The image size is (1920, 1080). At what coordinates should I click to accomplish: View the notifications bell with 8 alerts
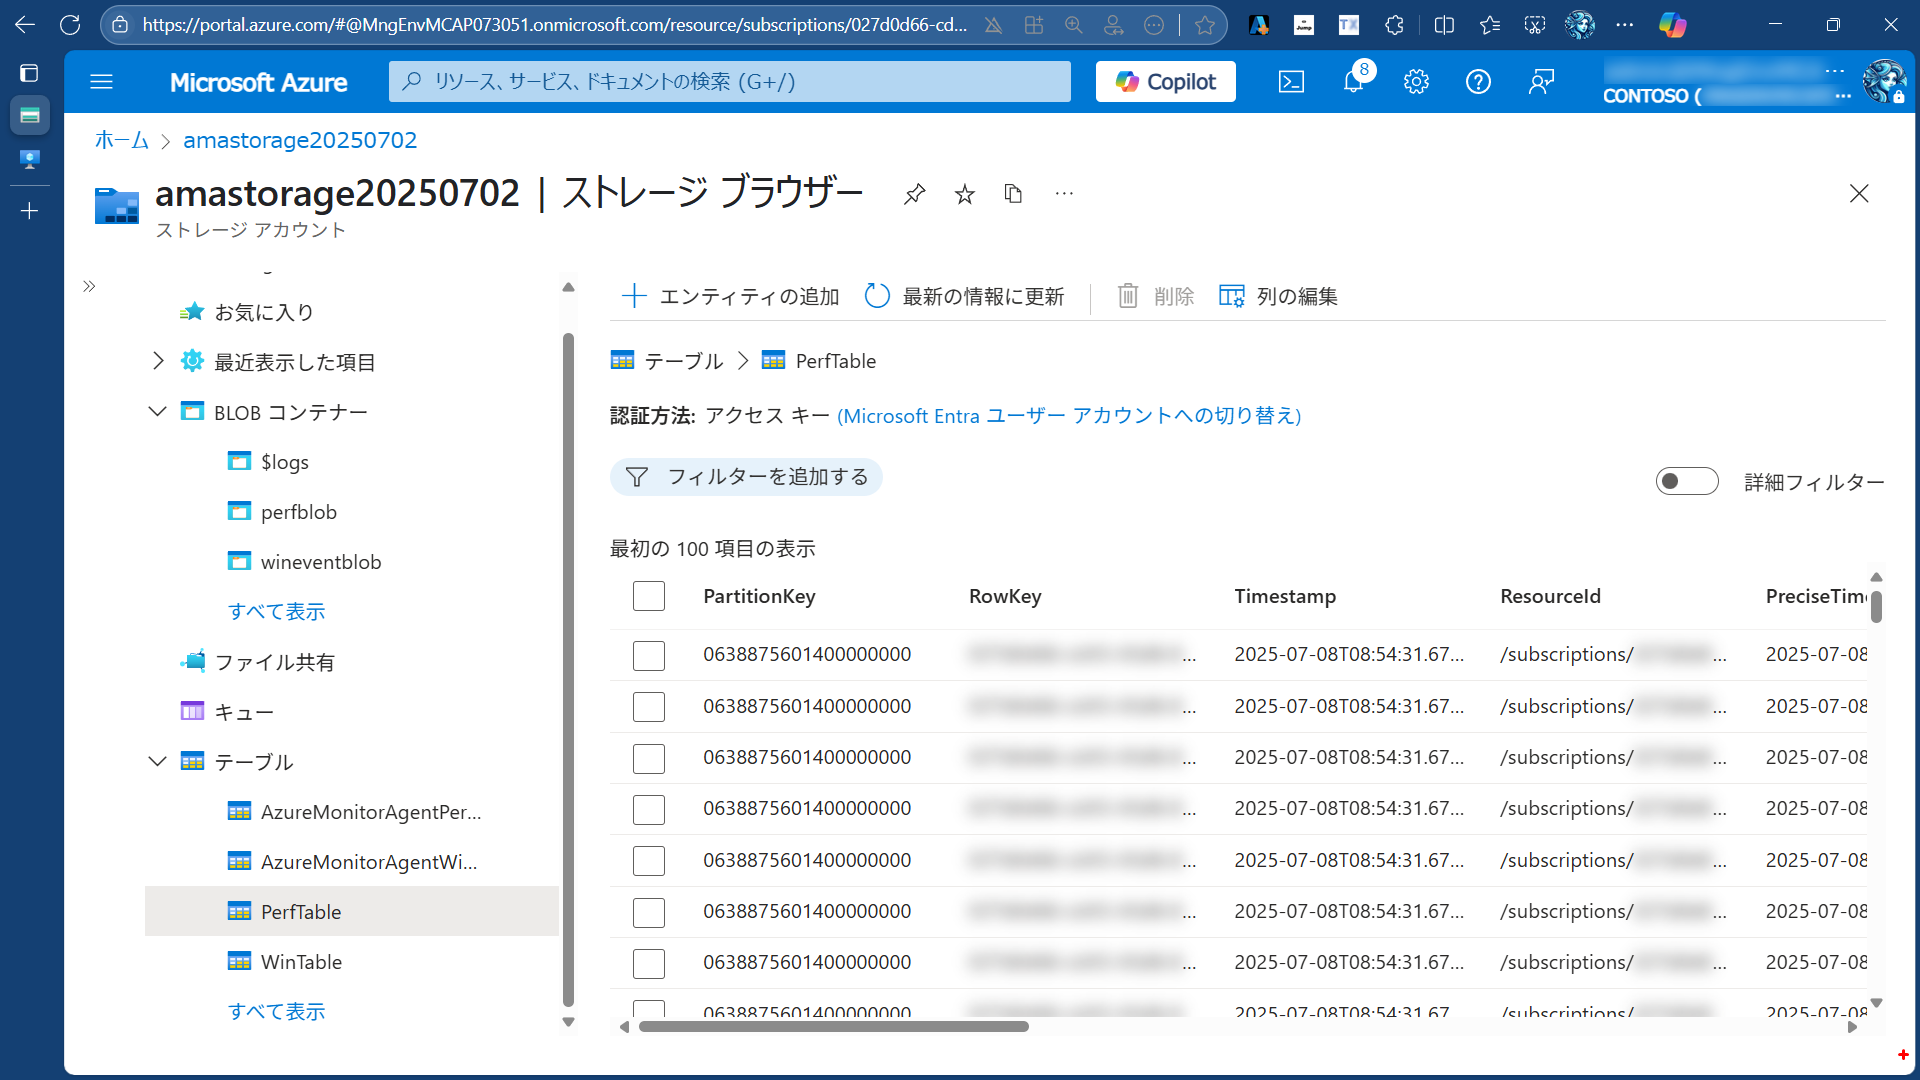pos(1353,82)
